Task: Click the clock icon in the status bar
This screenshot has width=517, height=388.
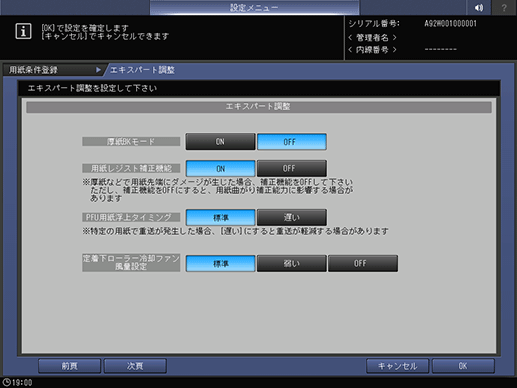Action: coord(6,382)
